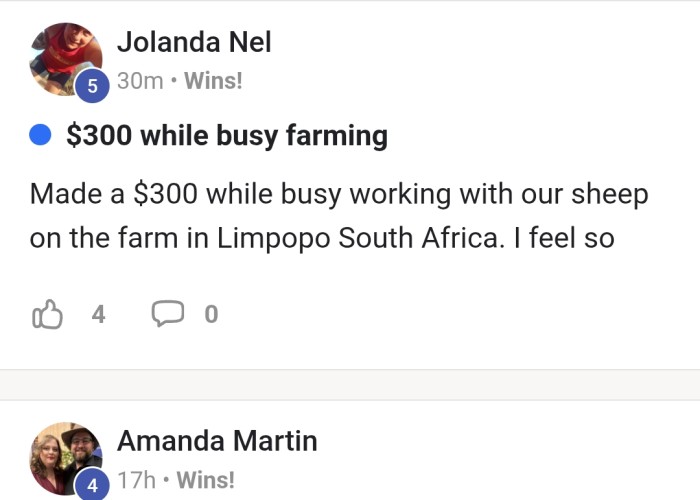This screenshot has width=700, height=500.
Task: Click Amanda Martin's level 4 badge
Action: click(92, 485)
